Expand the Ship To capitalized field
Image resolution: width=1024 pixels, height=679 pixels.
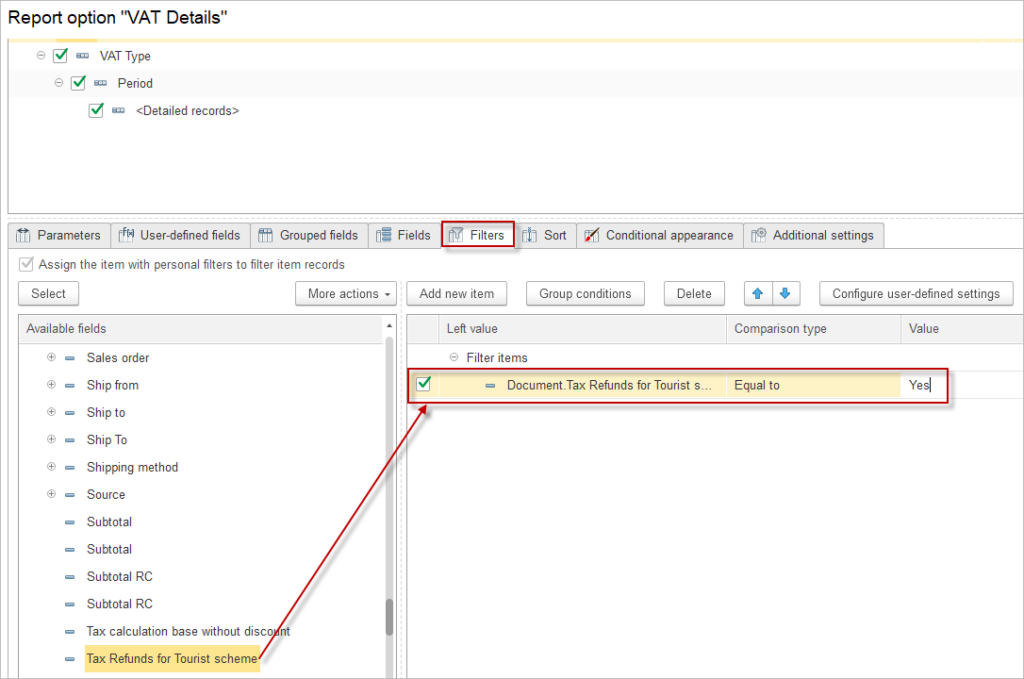51,439
